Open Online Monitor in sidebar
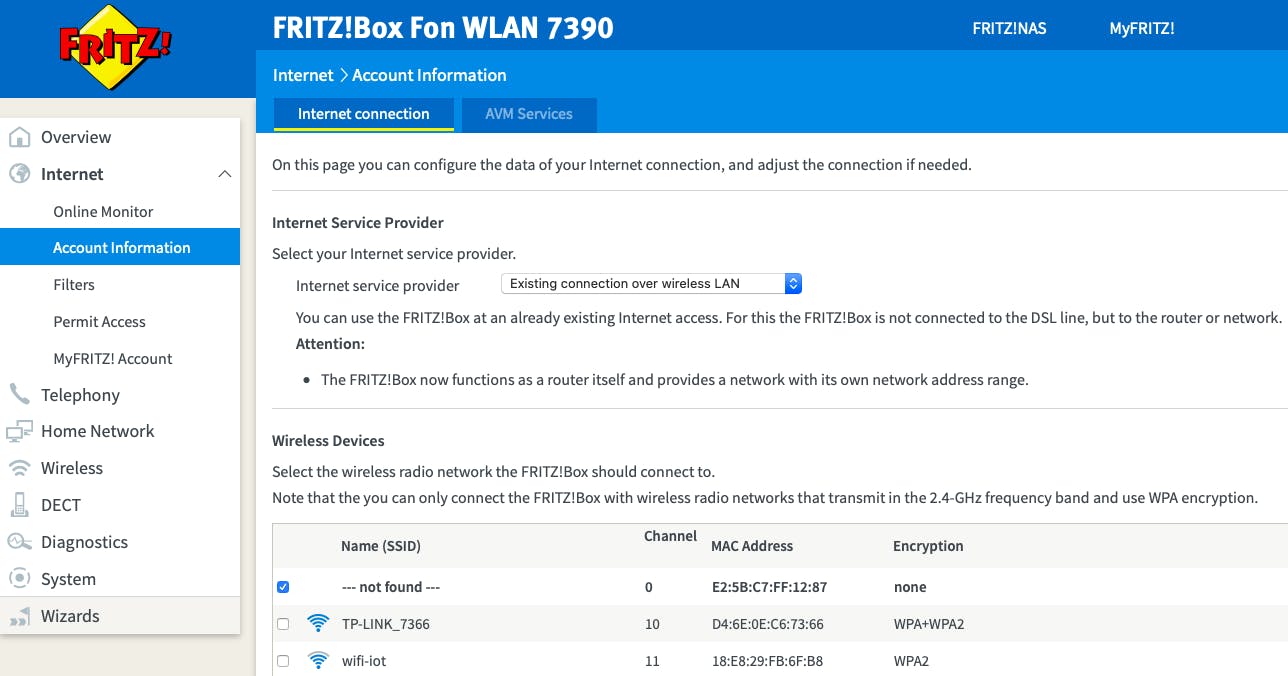Image resolution: width=1288 pixels, height=676 pixels. [103, 212]
